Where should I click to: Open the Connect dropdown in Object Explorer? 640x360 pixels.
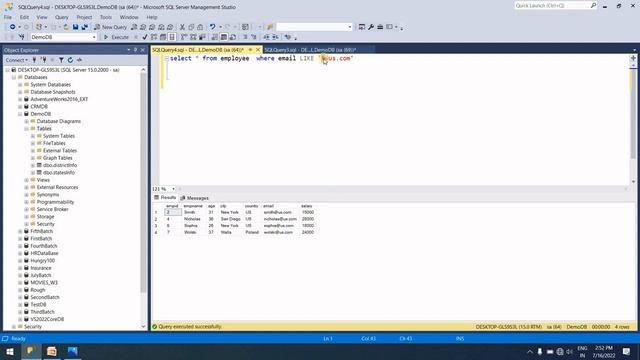16,60
